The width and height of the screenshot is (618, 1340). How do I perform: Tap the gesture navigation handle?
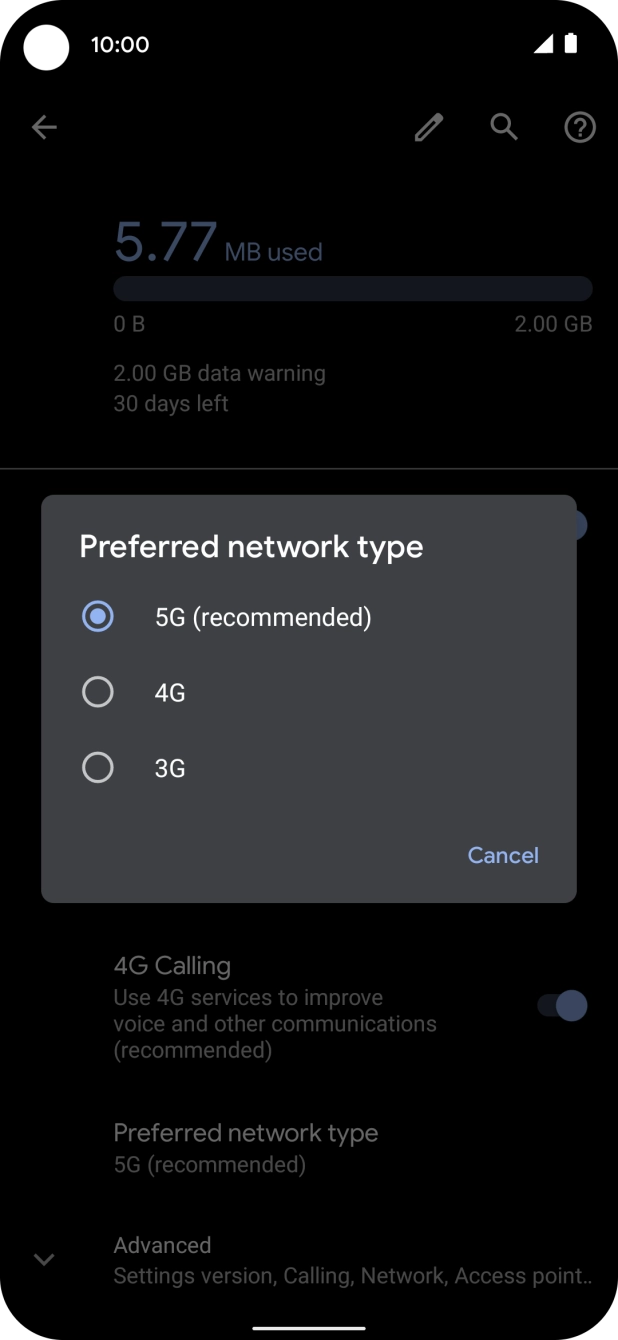tap(309, 1320)
